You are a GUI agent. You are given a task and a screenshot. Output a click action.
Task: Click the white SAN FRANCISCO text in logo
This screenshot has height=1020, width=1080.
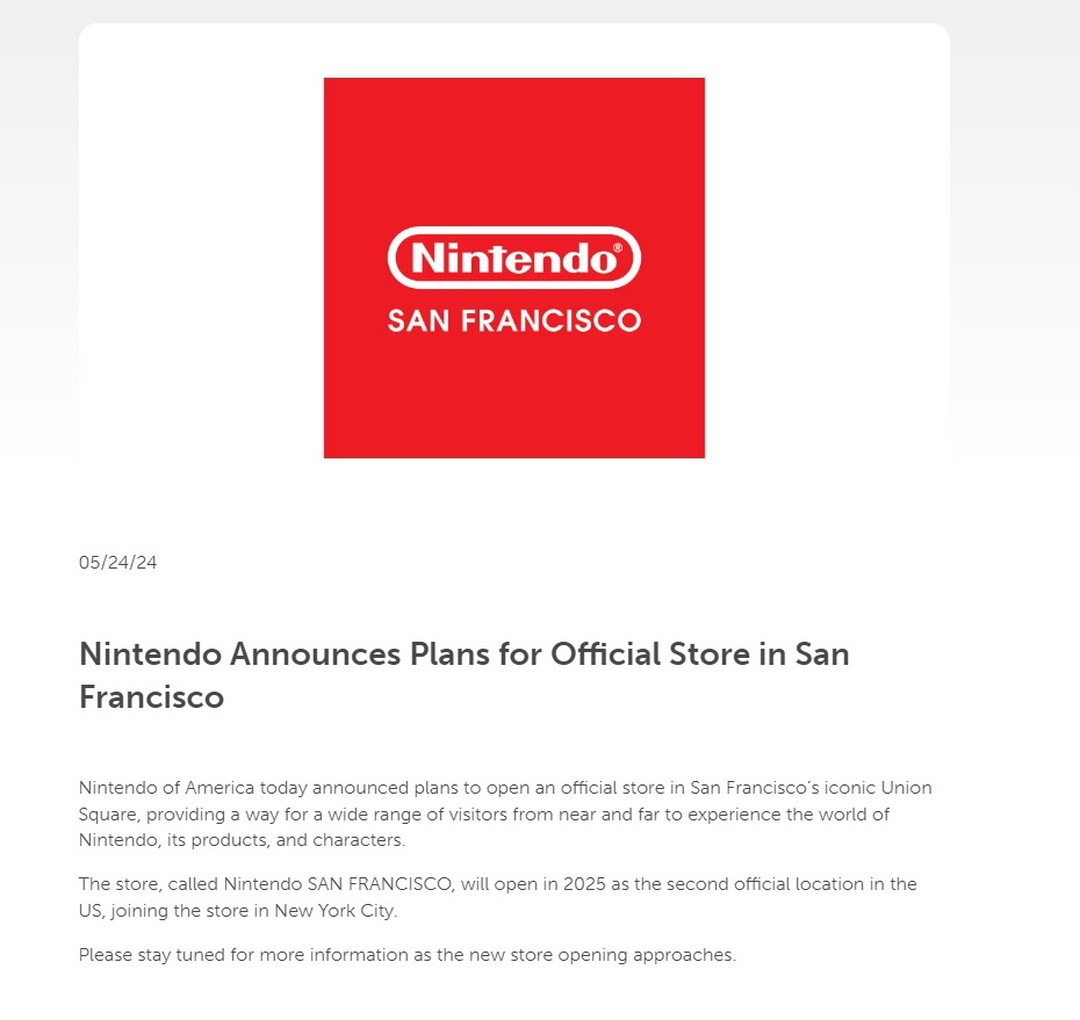tap(514, 321)
